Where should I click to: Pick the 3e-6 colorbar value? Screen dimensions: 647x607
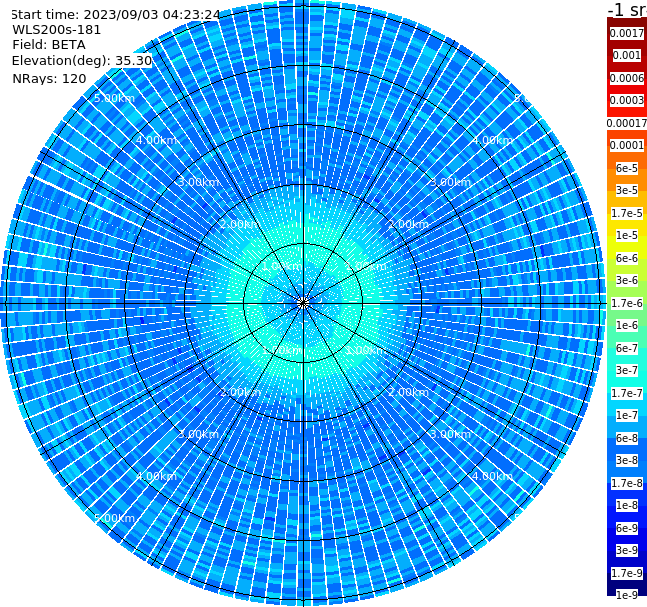(627, 280)
